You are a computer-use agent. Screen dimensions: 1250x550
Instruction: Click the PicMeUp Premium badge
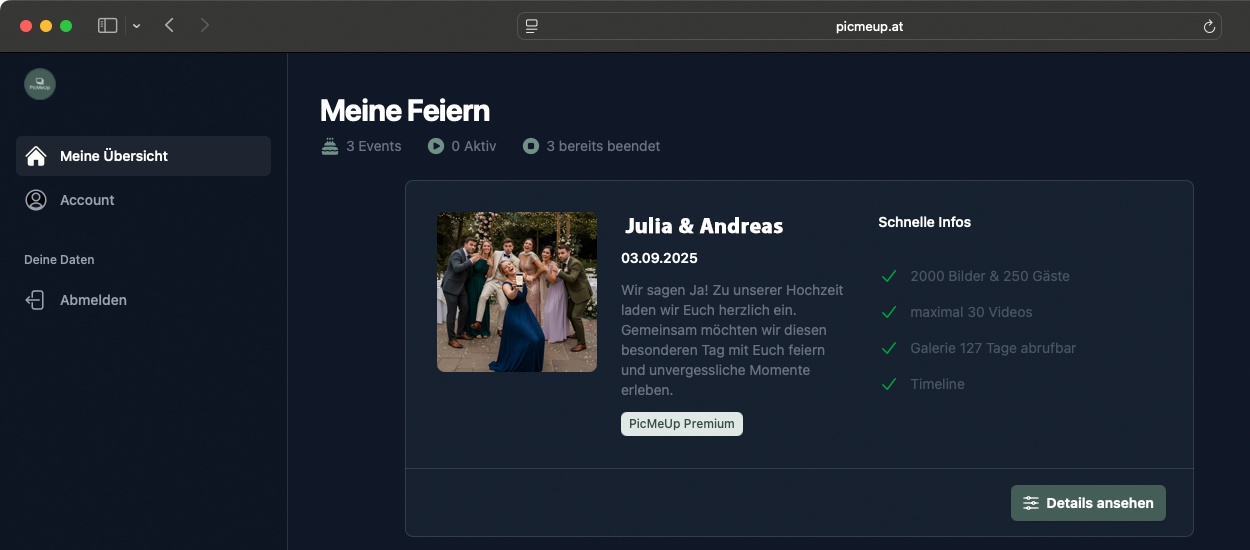pyautogui.click(x=681, y=424)
